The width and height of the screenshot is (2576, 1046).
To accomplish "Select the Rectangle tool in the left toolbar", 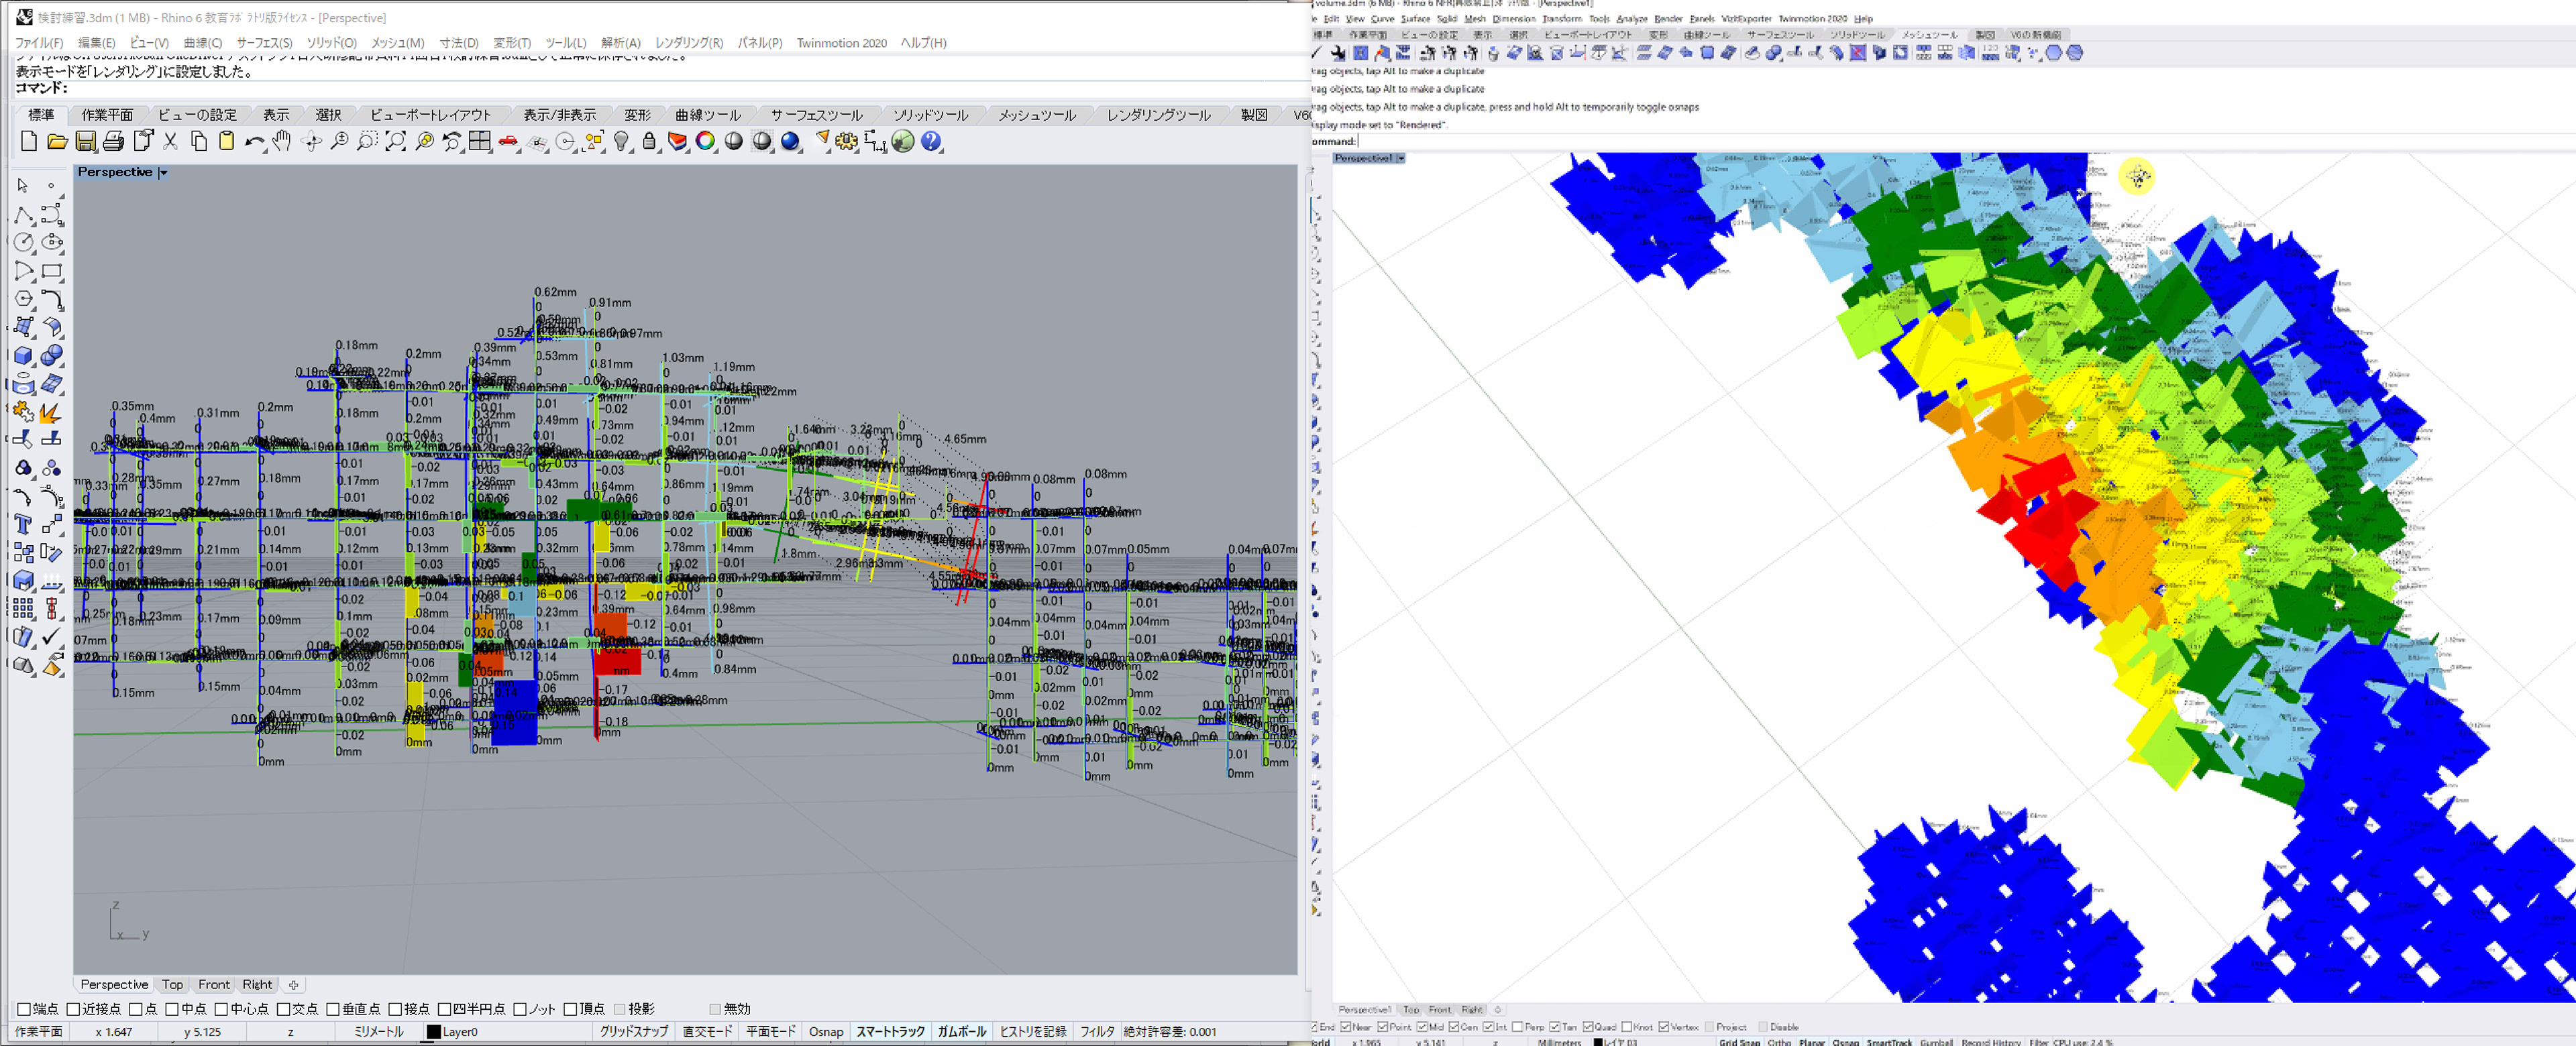I will 52,271.
